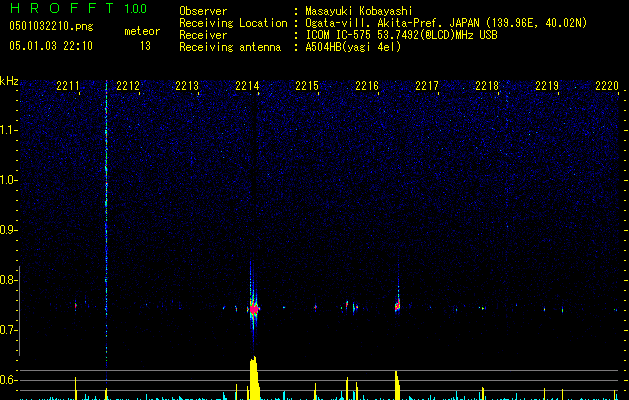Click the A504HB(yagi 4el) antenna text

[353, 47]
